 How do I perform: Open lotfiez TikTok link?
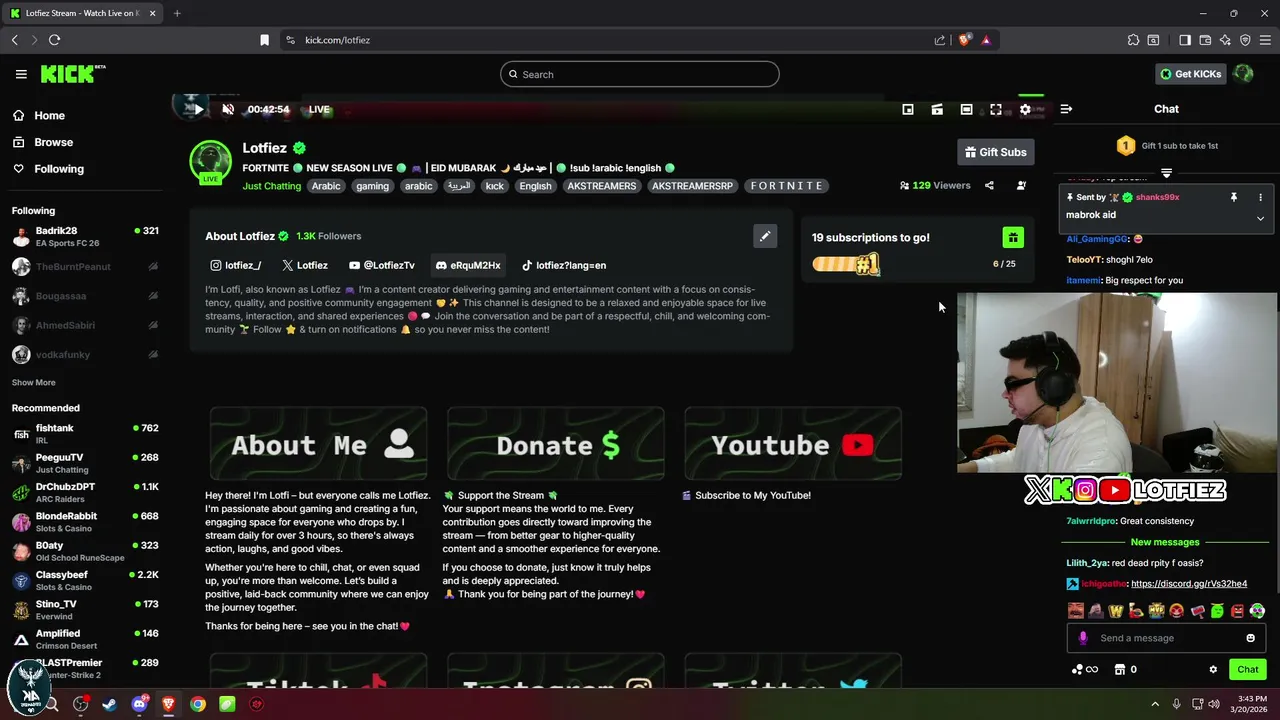click(564, 265)
